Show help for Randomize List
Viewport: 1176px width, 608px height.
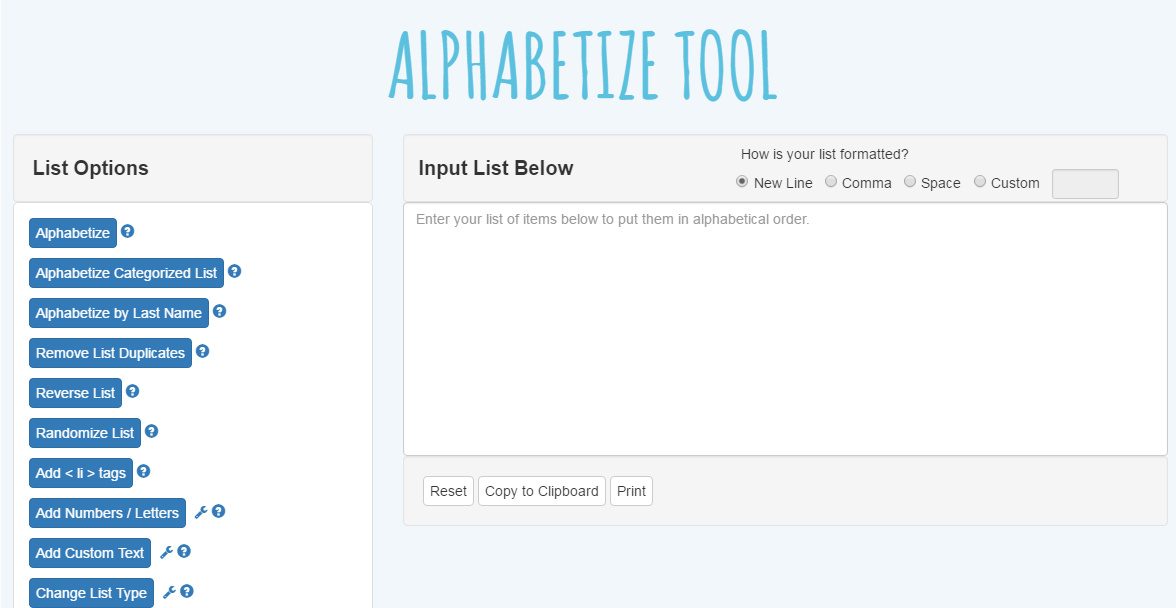[151, 431]
